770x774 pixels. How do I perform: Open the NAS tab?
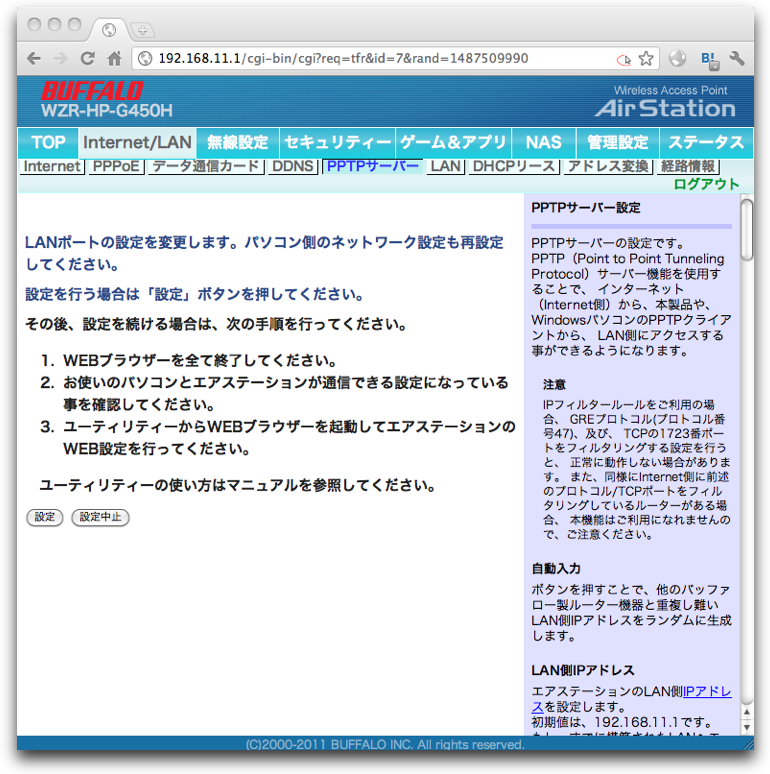[x=543, y=143]
